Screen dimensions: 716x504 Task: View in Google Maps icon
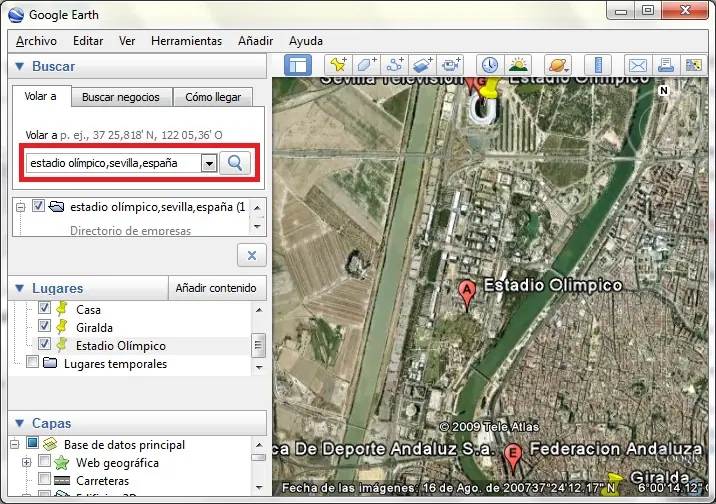[694, 65]
